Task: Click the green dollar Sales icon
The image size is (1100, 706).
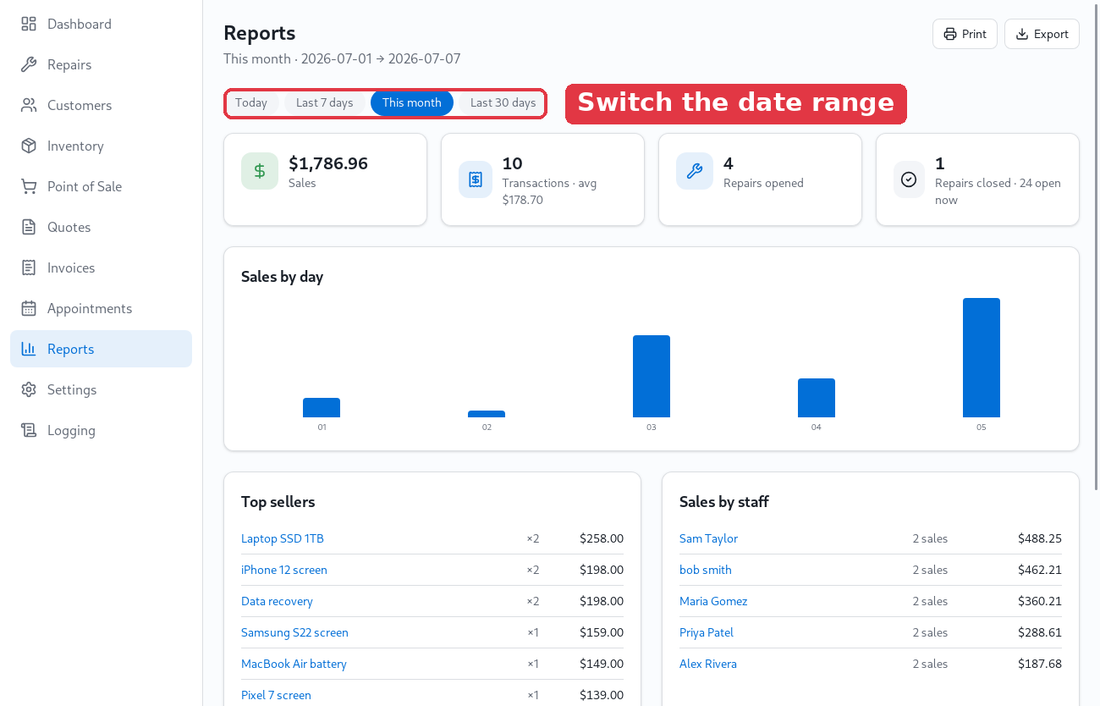Action: click(x=260, y=171)
